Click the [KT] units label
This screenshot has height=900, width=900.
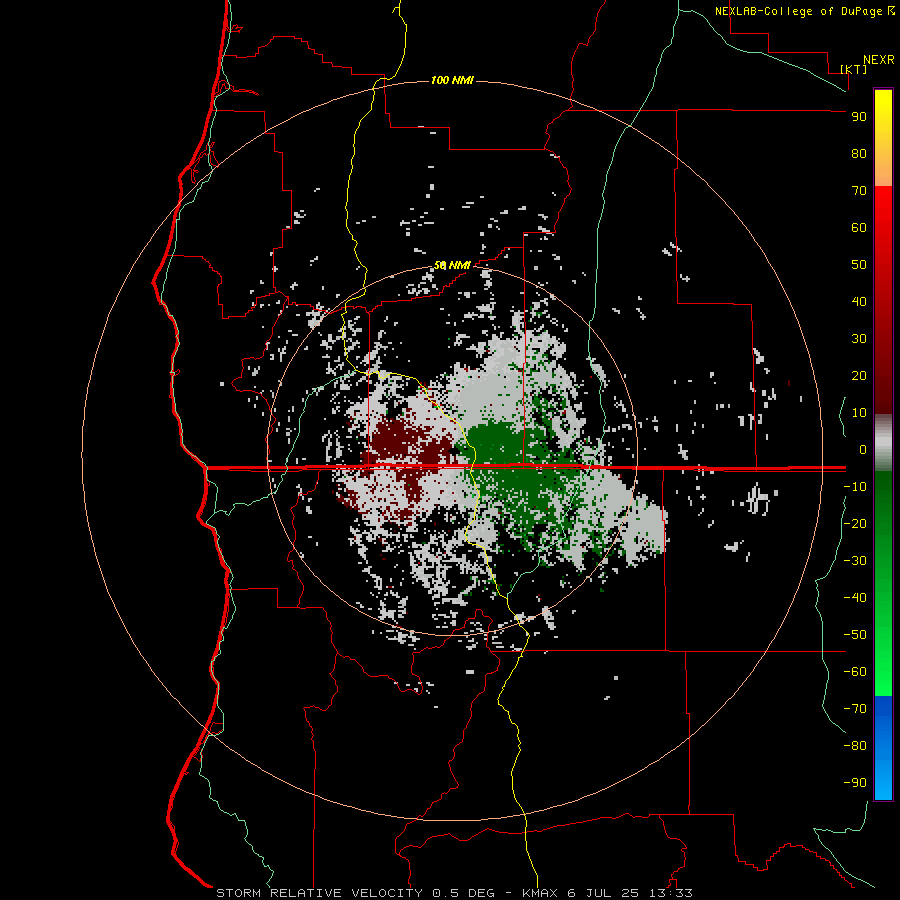pyautogui.click(x=853, y=69)
